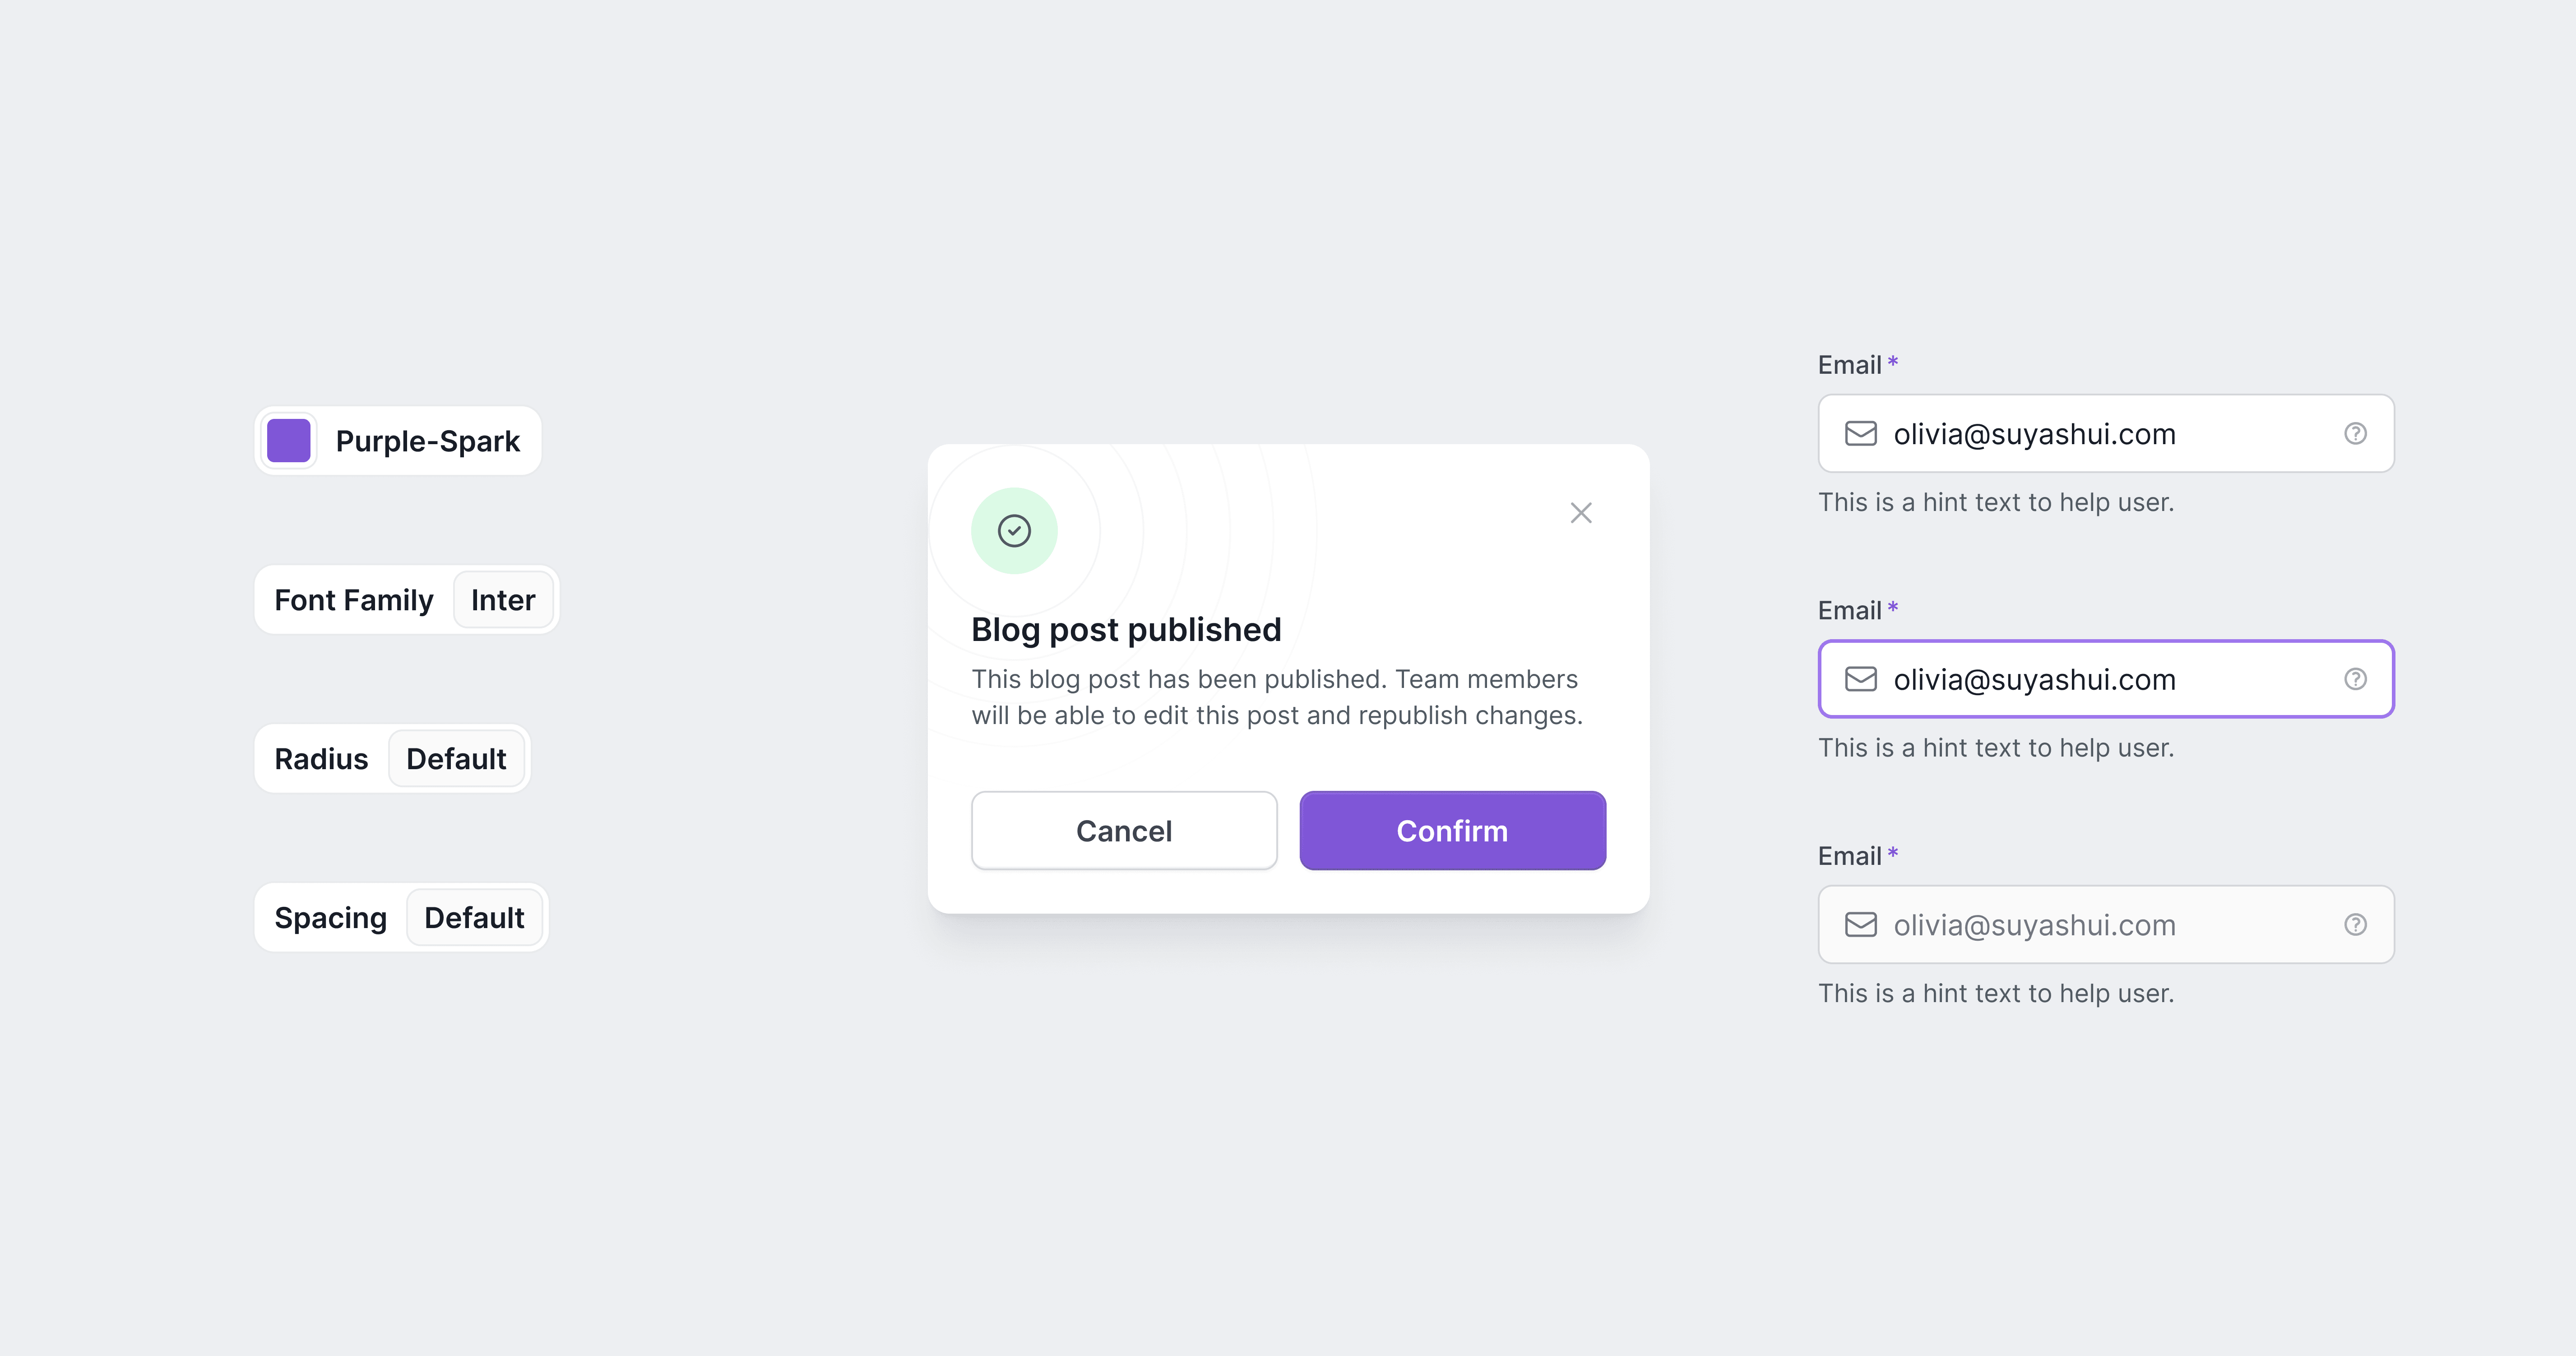Click the Cancel button
Viewport: 2576px width, 1356px height.
click(x=1124, y=831)
